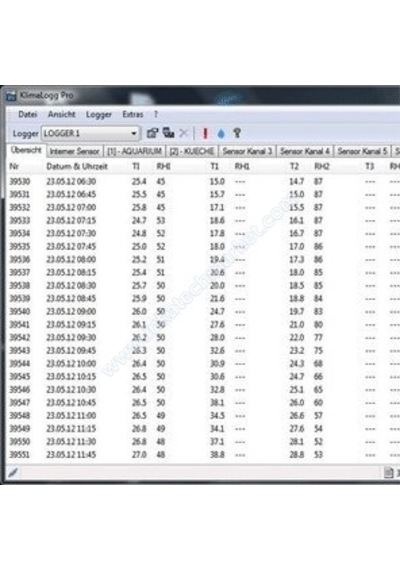The height and width of the screenshot is (570, 400).
Task: Open the LOGGER 1 dropdown
Action: [91, 133]
